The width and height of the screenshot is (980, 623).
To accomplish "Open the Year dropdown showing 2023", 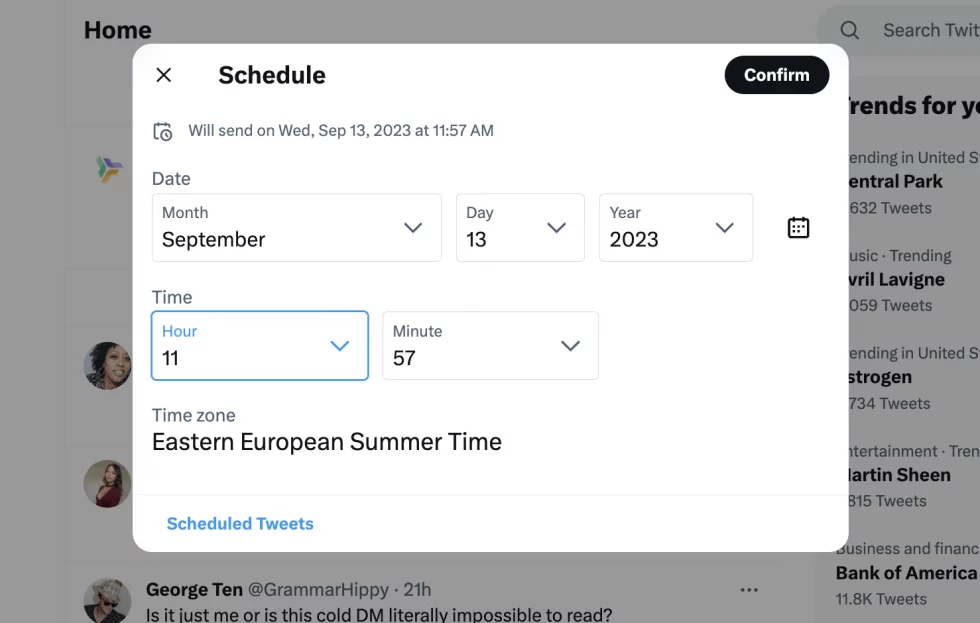I will pos(675,228).
